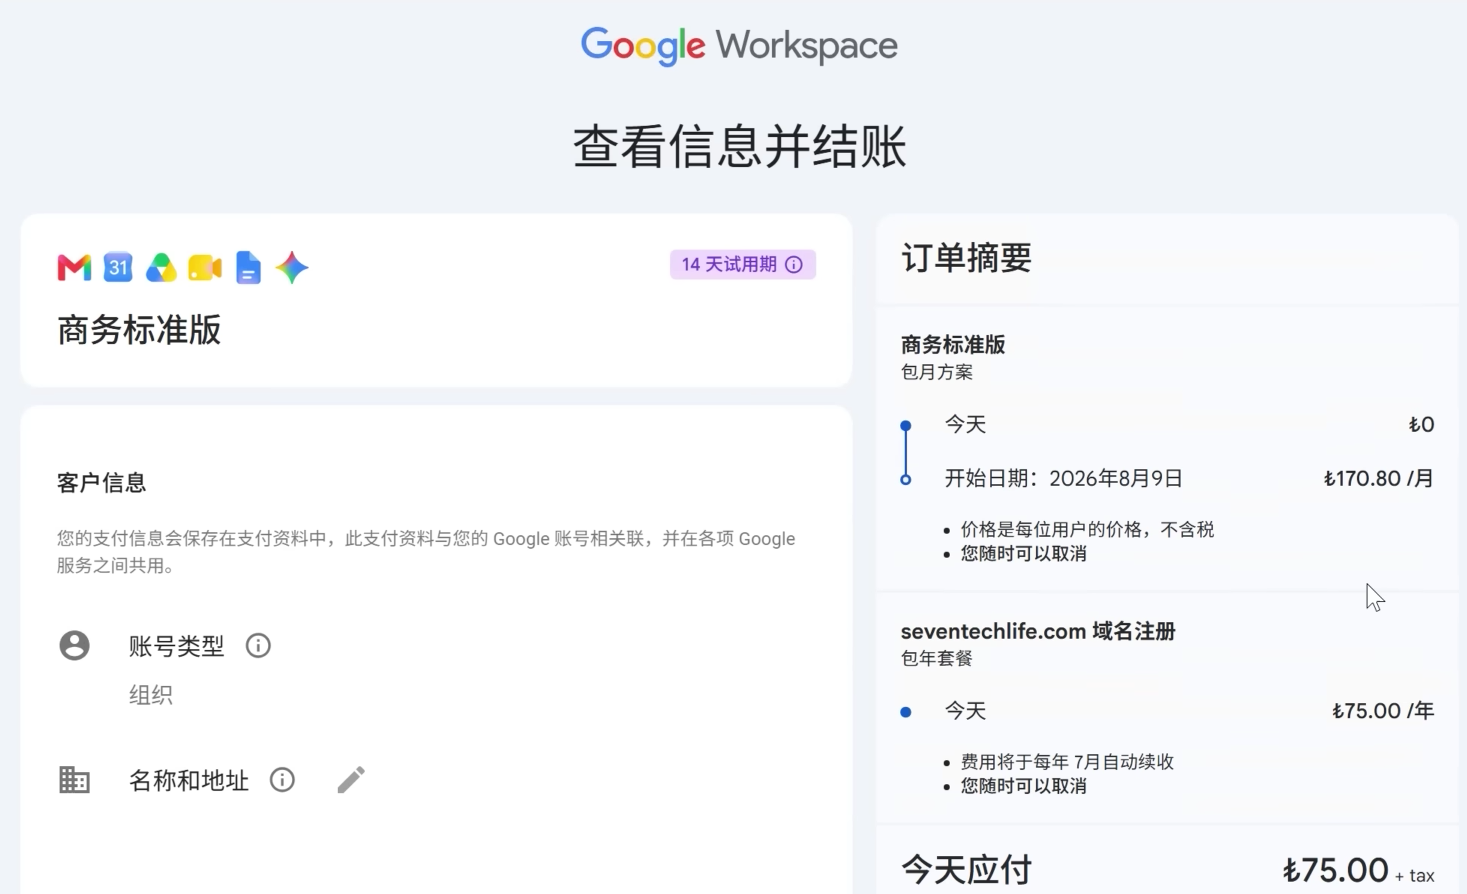Click the 名称和地址 label

(189, 780)
